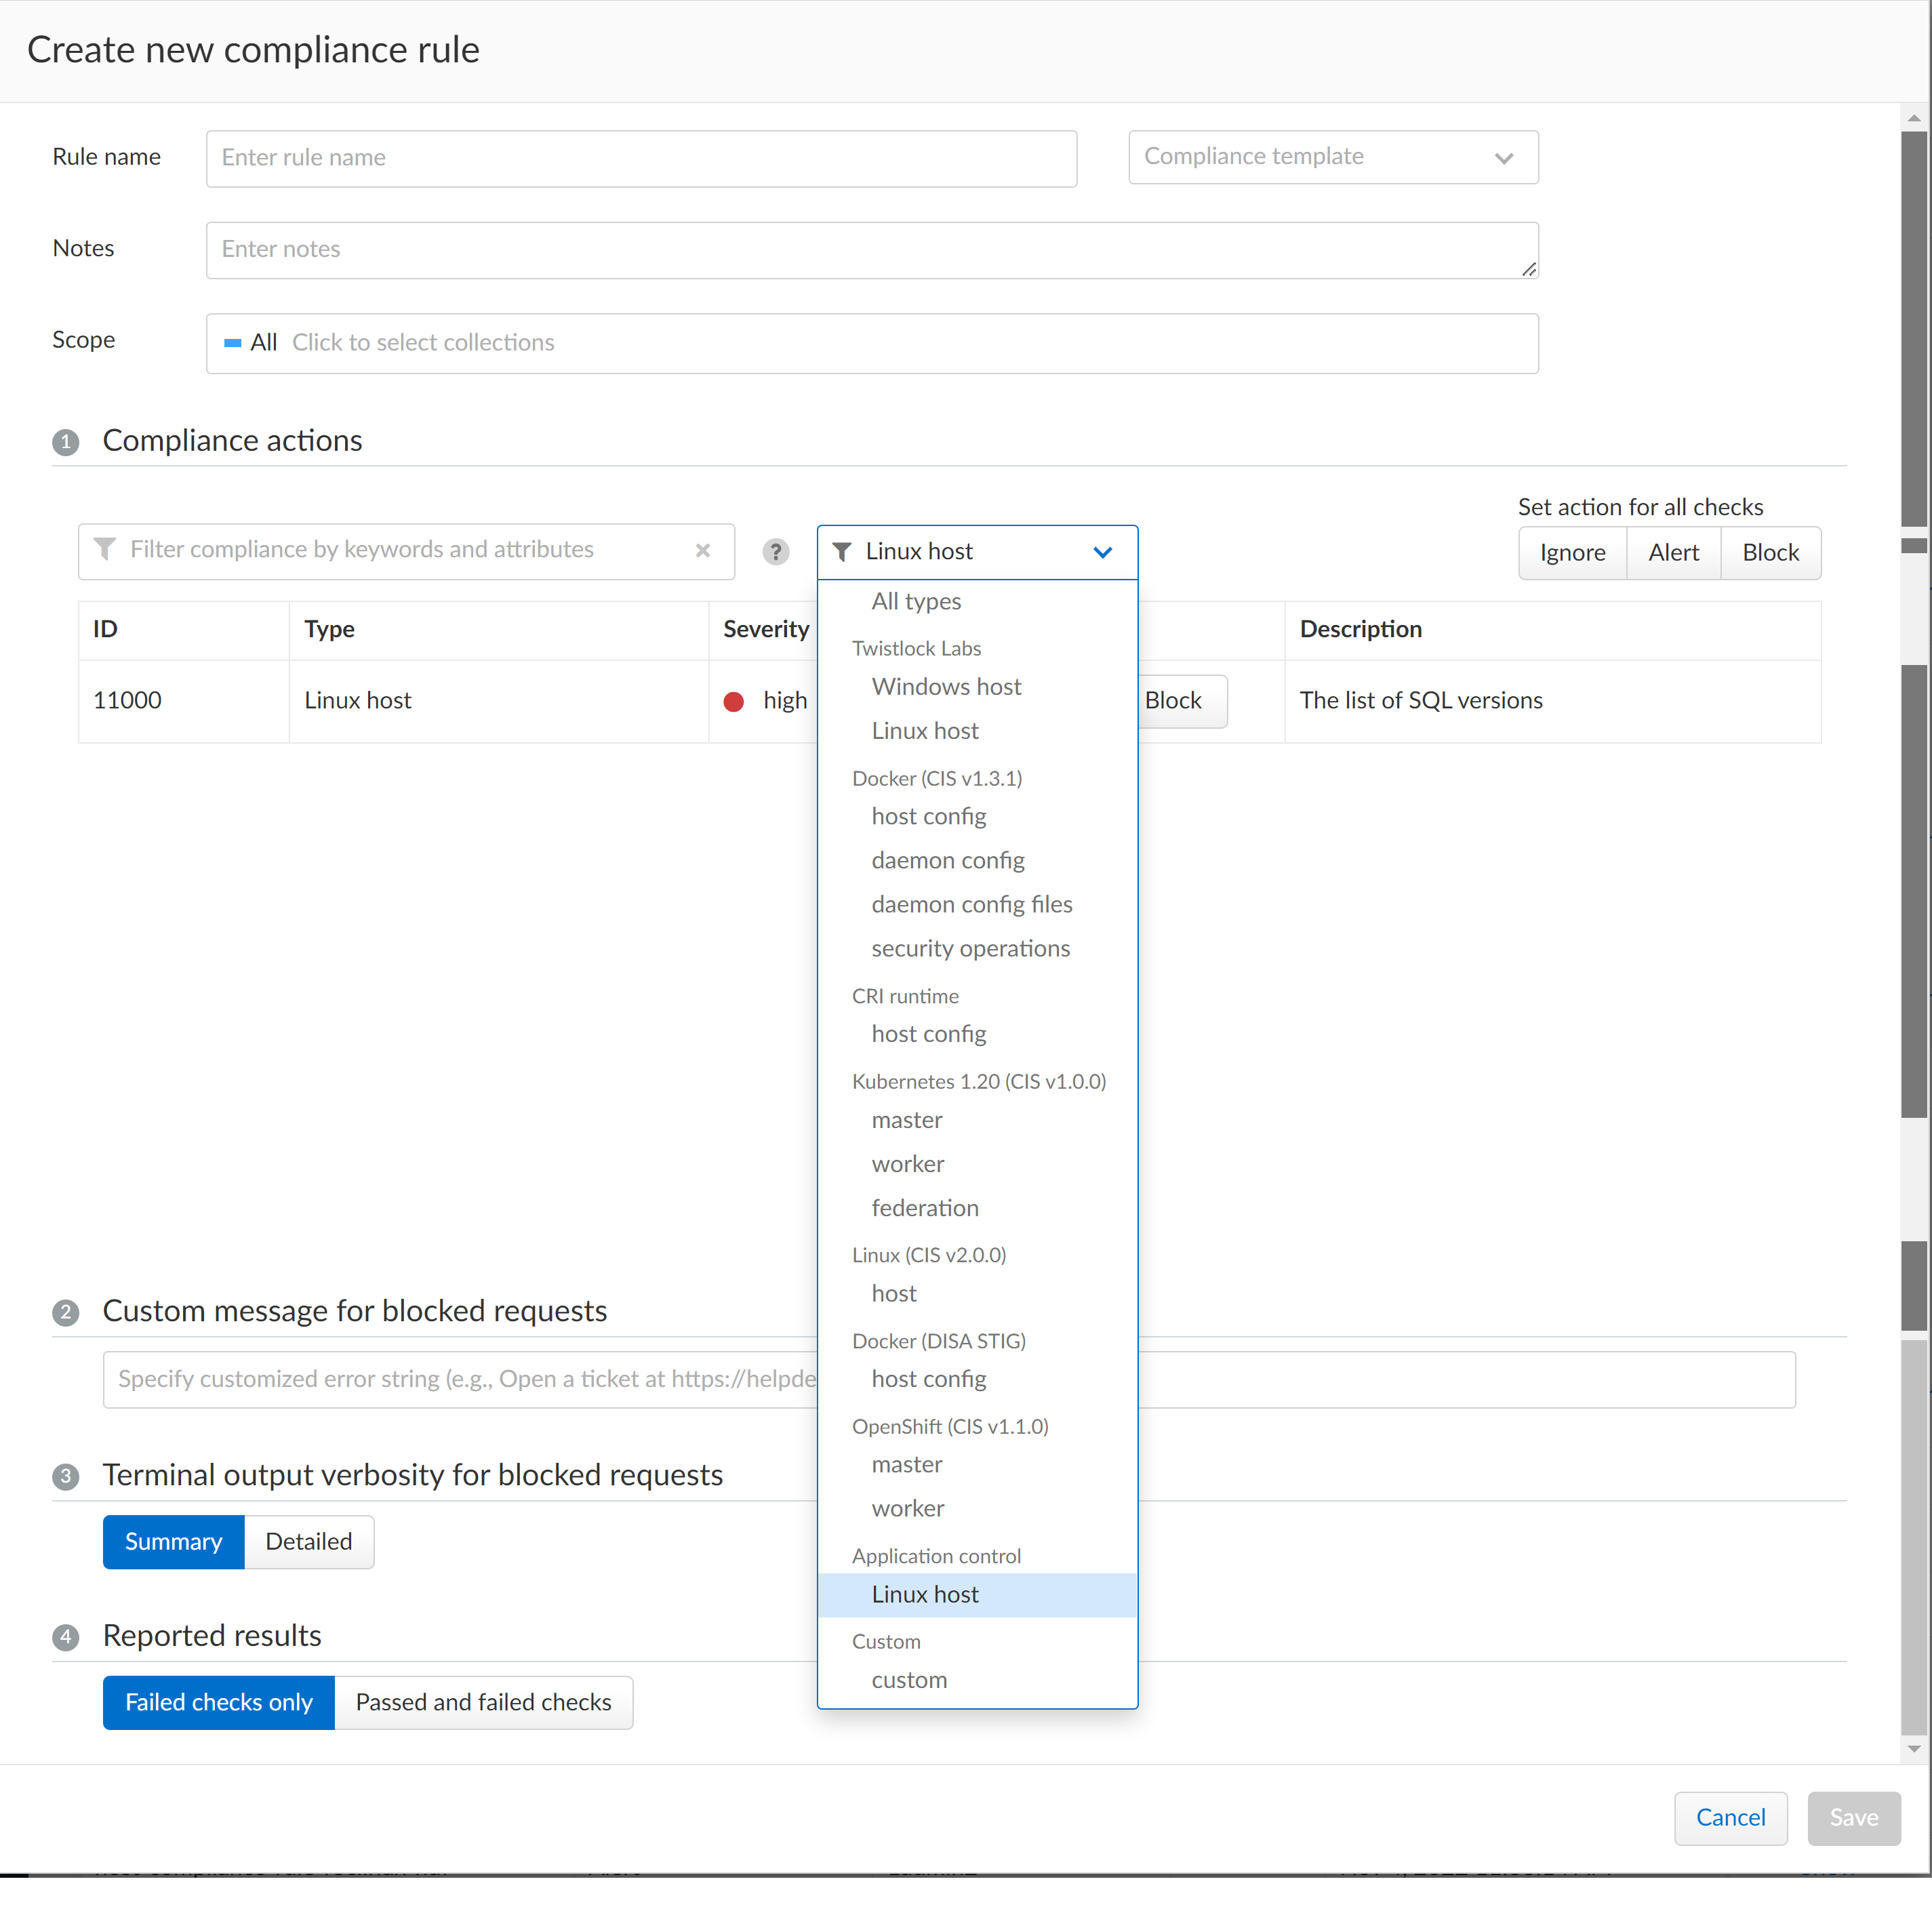Clear the compliance filter with the X
Image resolution: width=1932 pixels, height=1911 pixels.
pyautogui.click(x=702, y=550)
